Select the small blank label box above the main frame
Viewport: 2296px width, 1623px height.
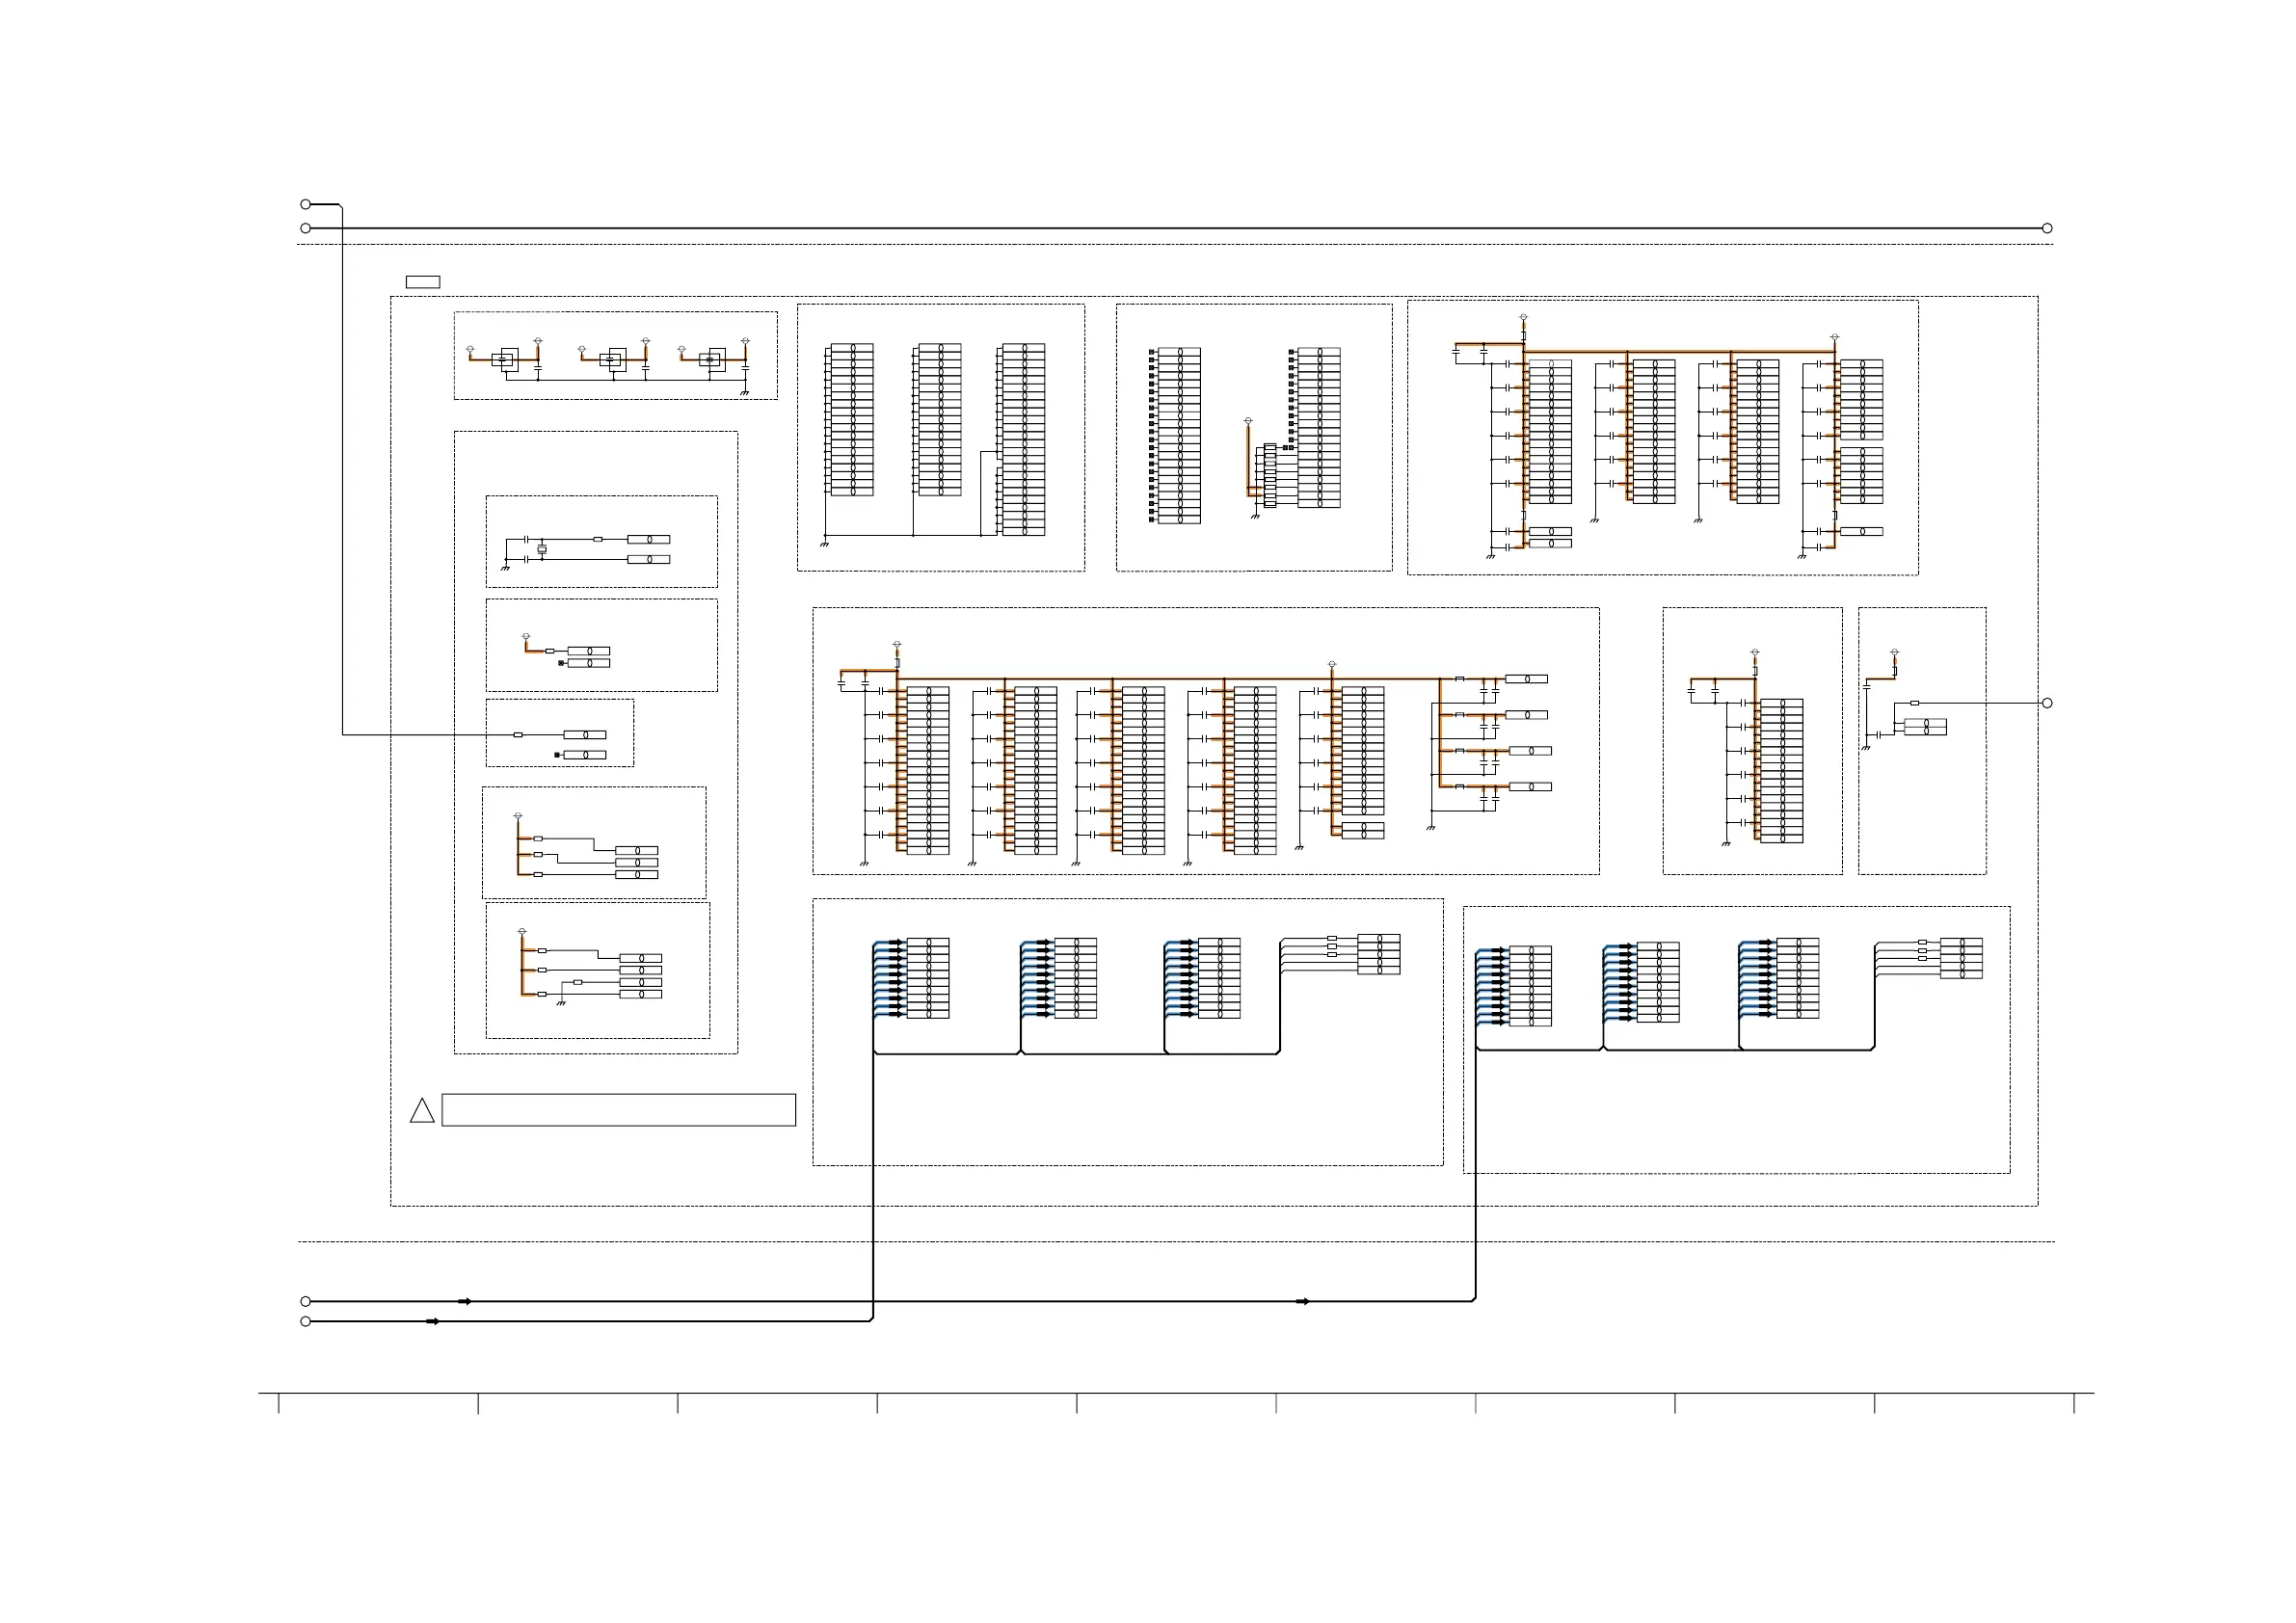coord(423,282)
